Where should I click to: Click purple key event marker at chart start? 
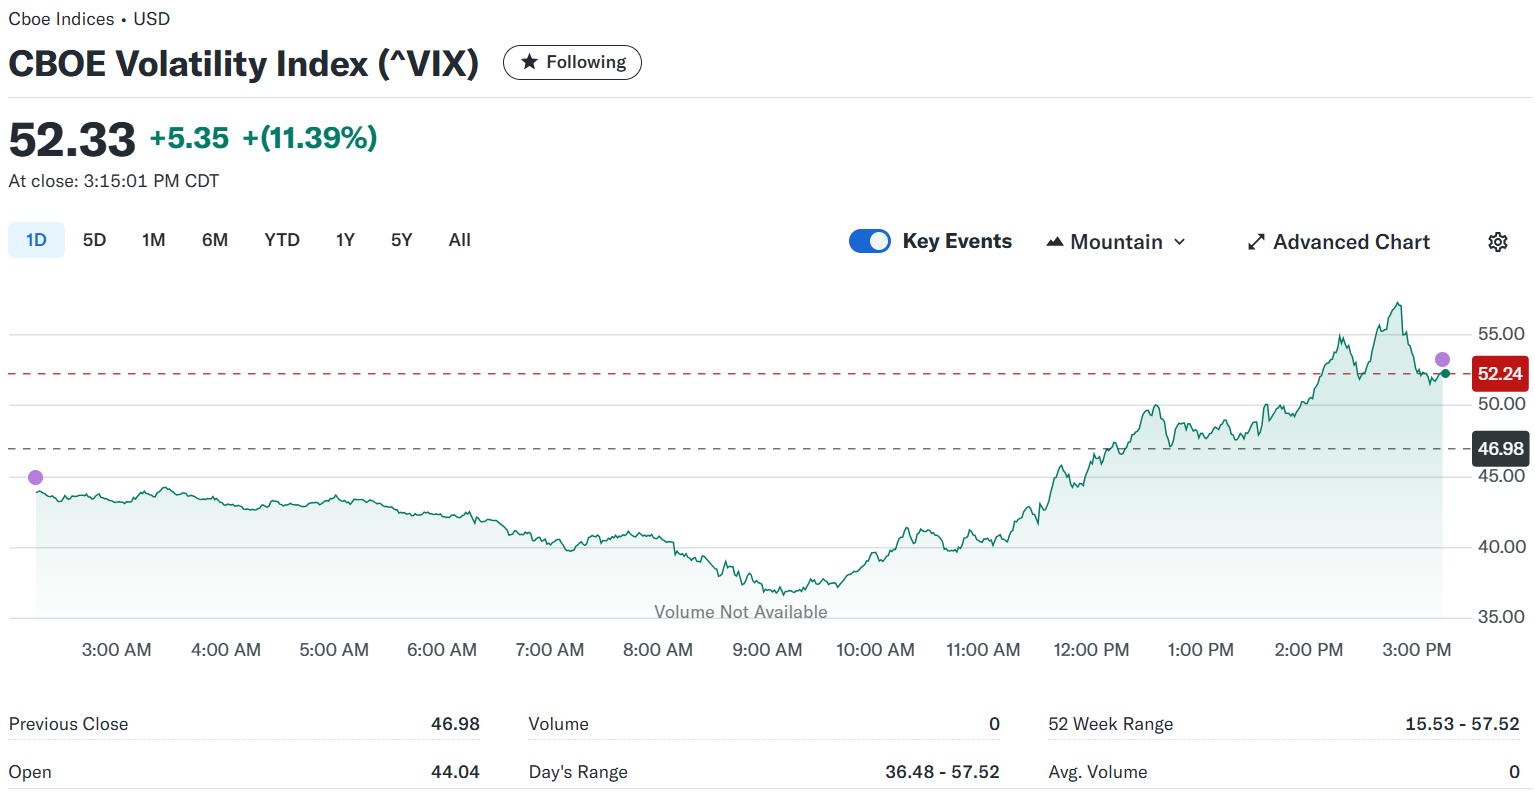click(x=36, y=478)
